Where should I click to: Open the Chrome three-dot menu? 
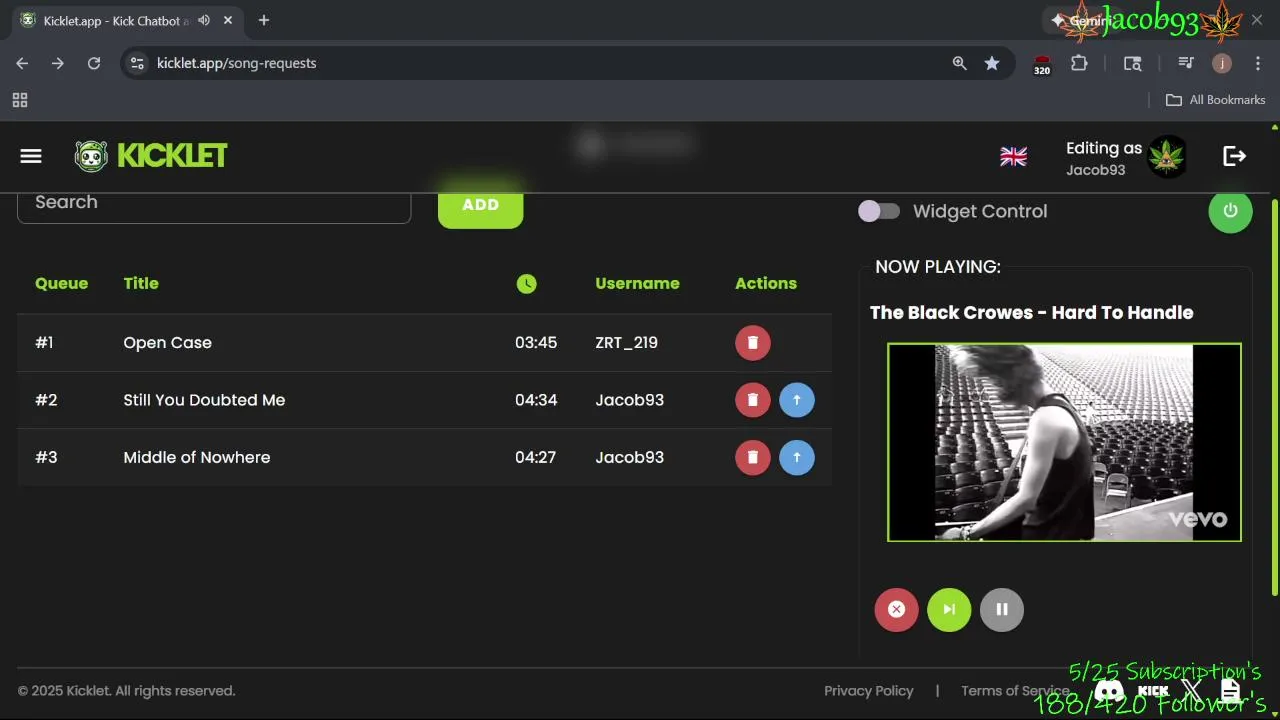[1257, 63]
